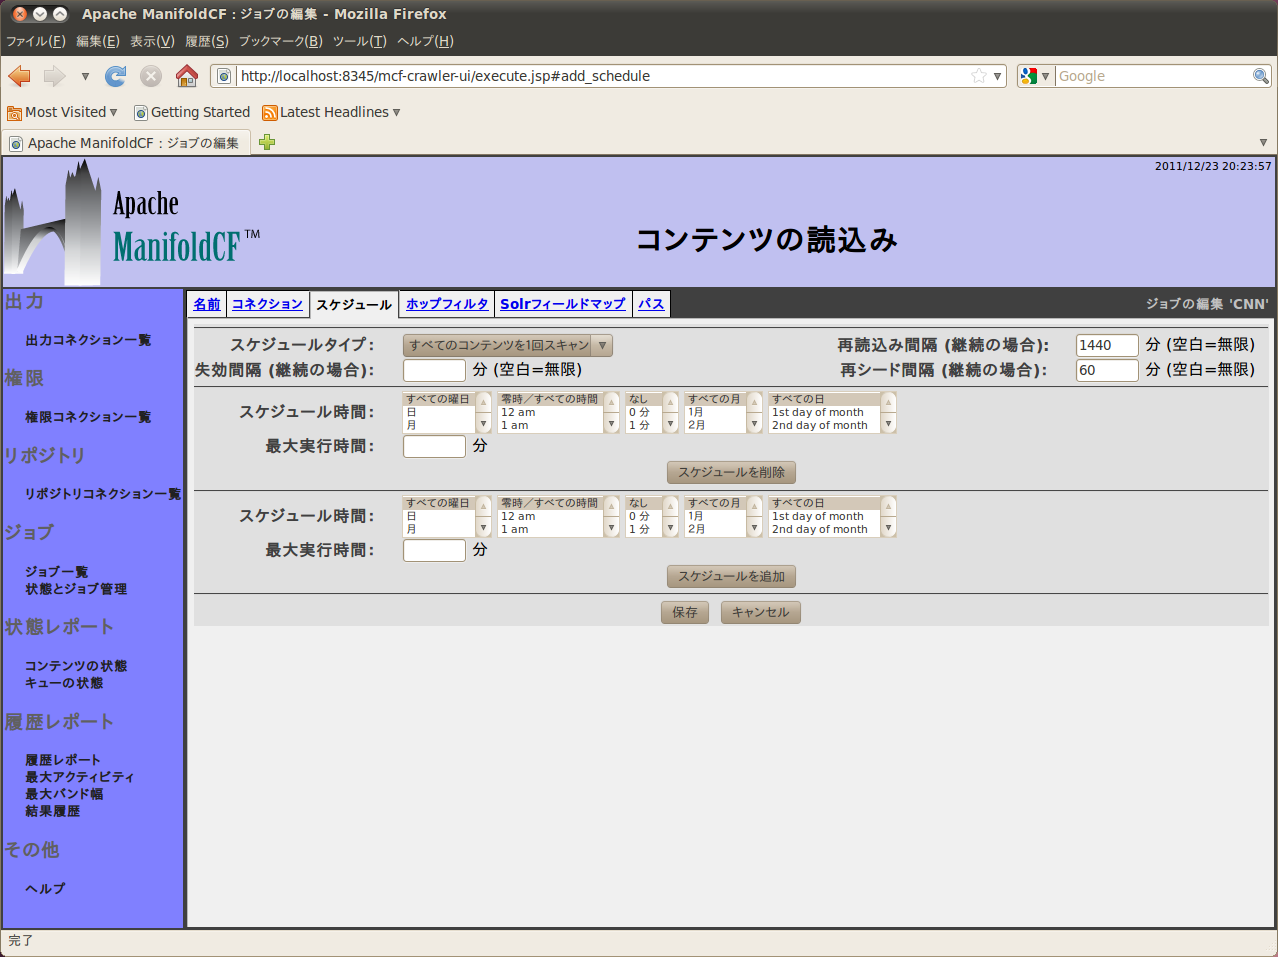1278x957 pixels.
Task: Click the スケジュールを削除 button
Action: click(731, 472)
